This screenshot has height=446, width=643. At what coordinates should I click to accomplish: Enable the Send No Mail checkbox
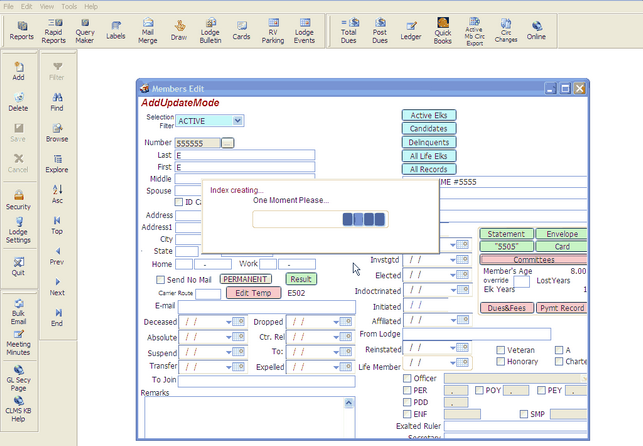[159, 279]
